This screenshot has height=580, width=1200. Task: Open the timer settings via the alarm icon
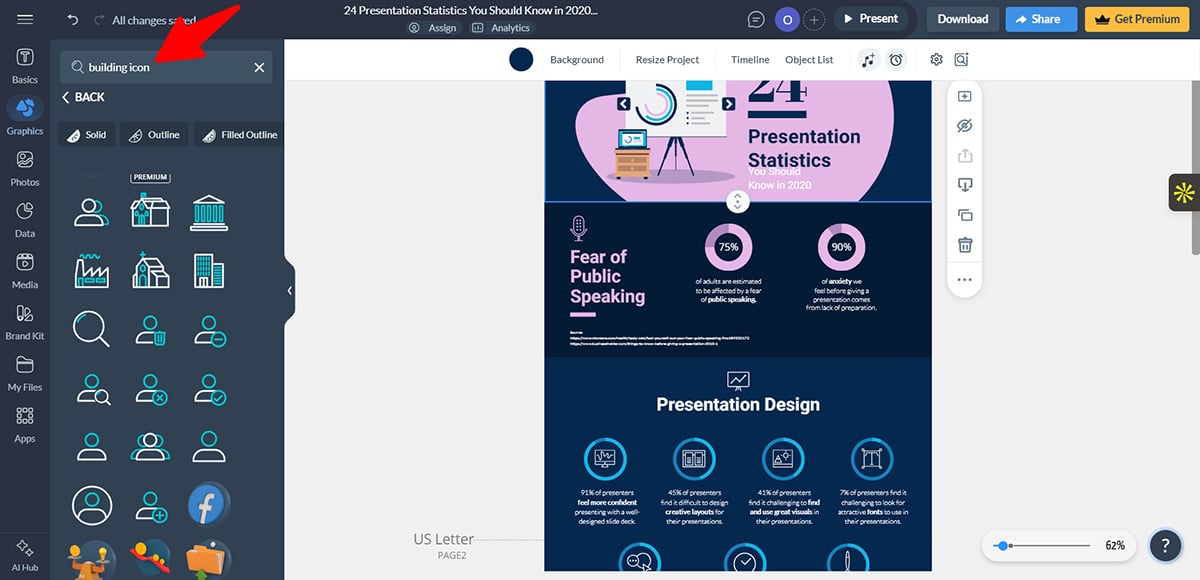(x=897, y=59)
